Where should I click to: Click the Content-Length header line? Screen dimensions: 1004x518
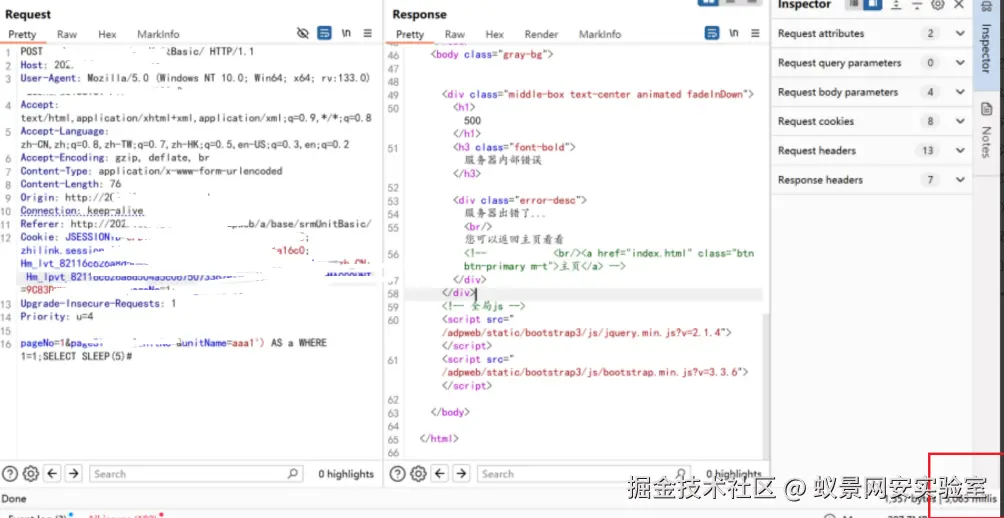[70, 184]
